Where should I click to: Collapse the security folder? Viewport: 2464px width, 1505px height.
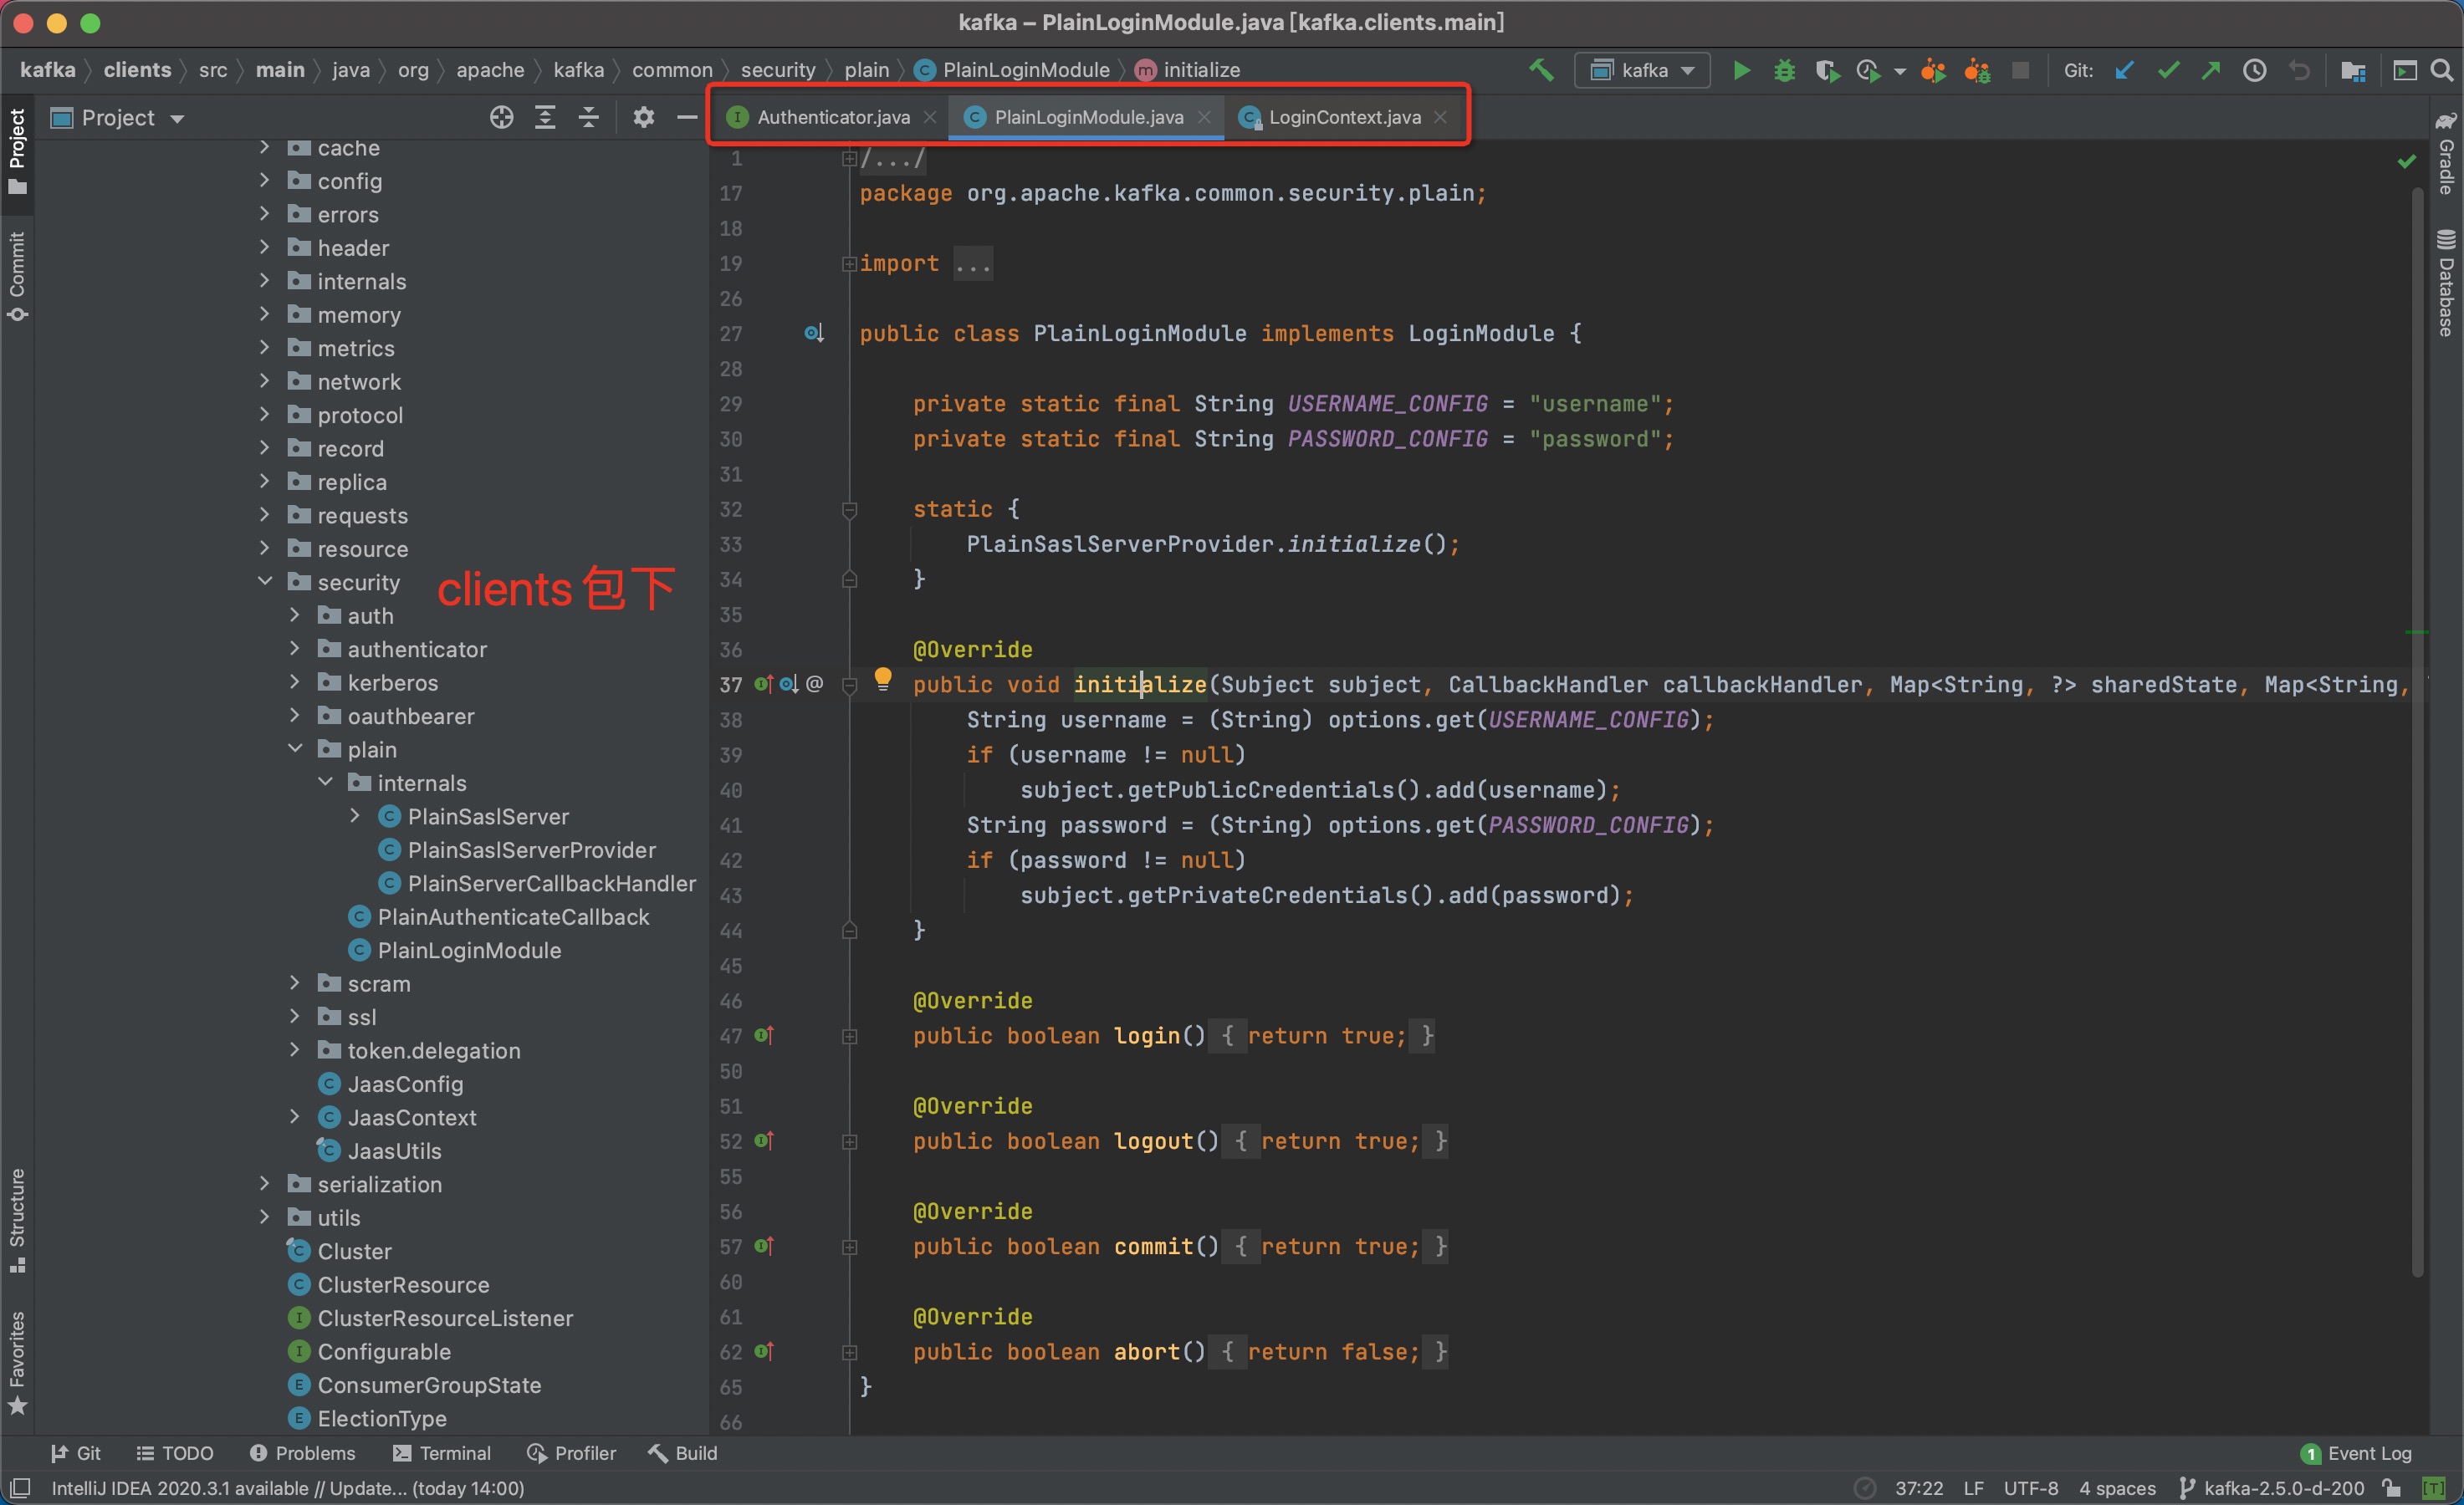[265, 582]
